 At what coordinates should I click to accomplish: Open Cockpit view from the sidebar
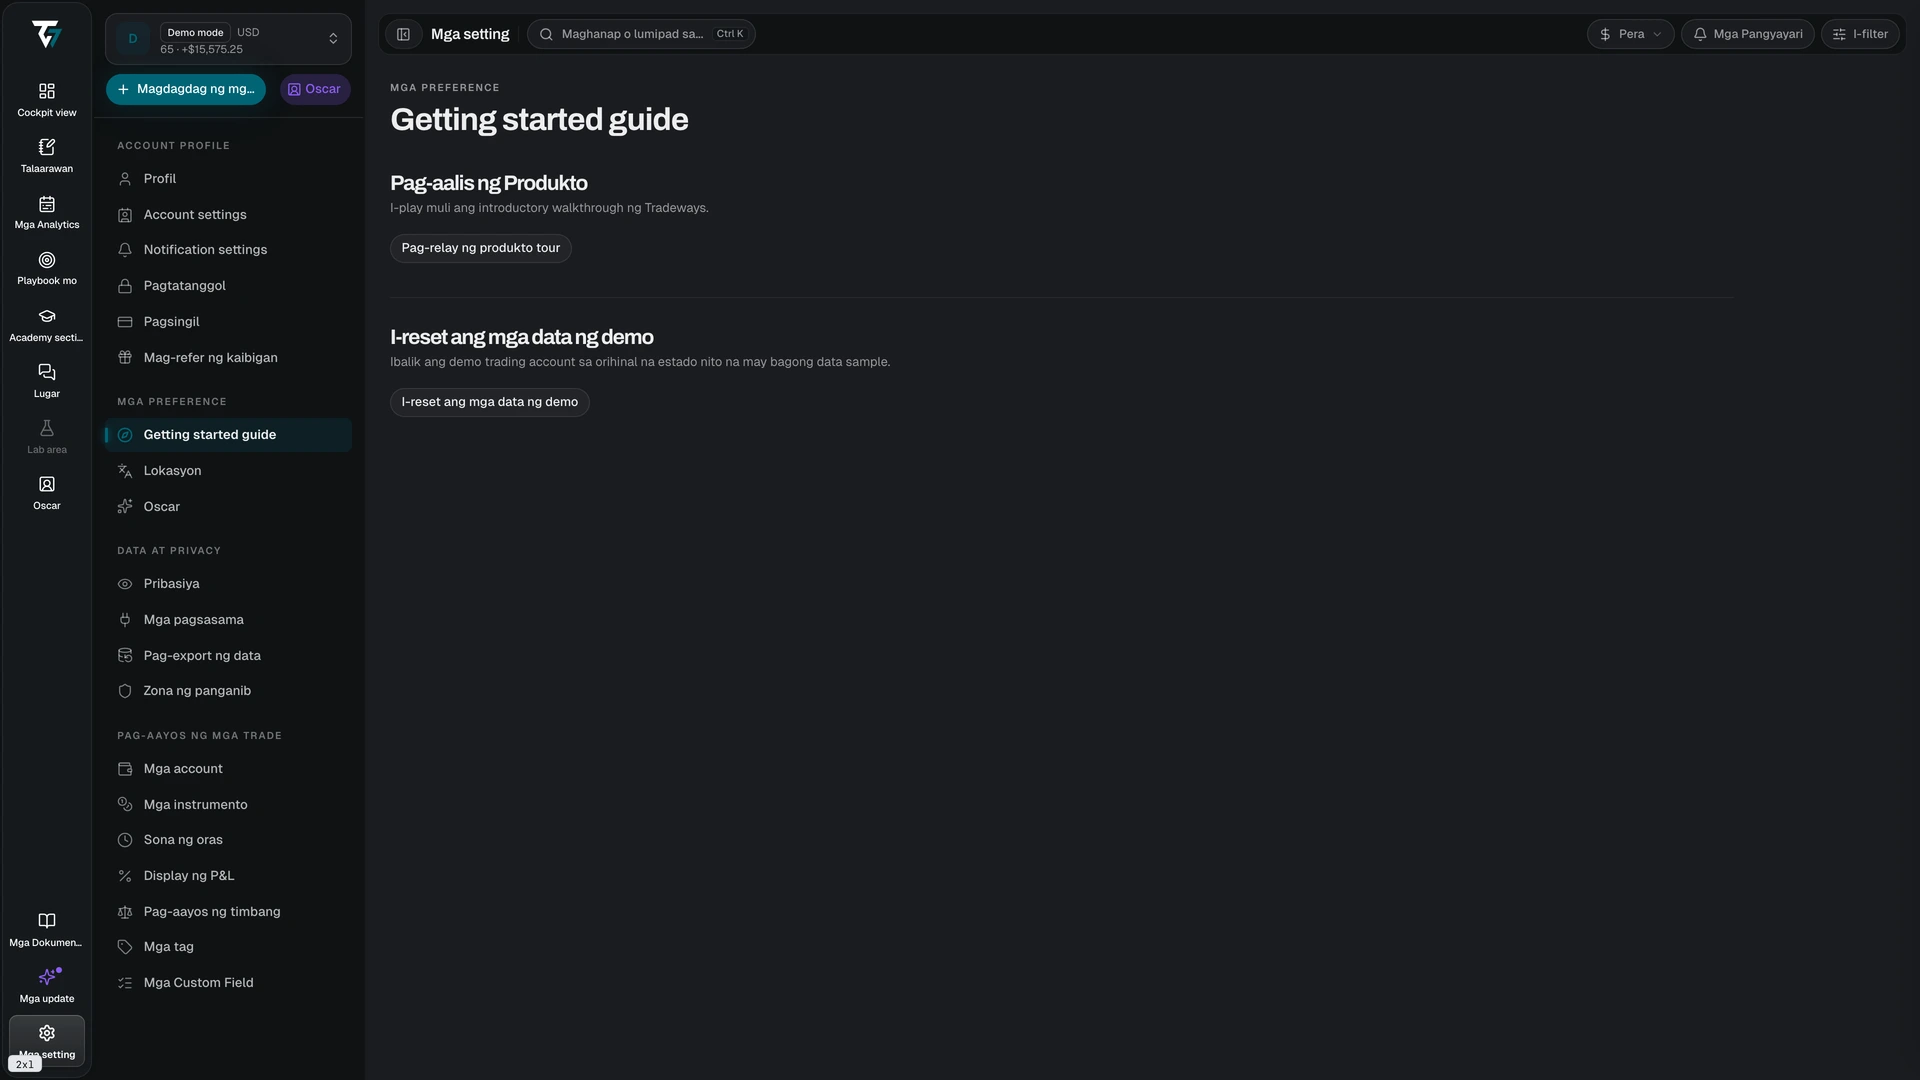click(46, 100)
